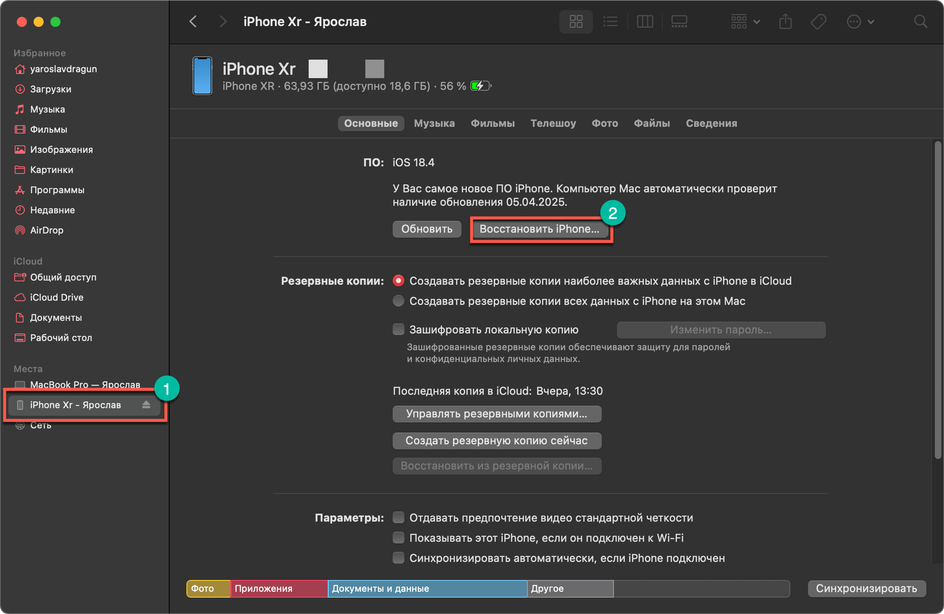
Task: Switch to the Сведения tab
Action: point(711,123)
